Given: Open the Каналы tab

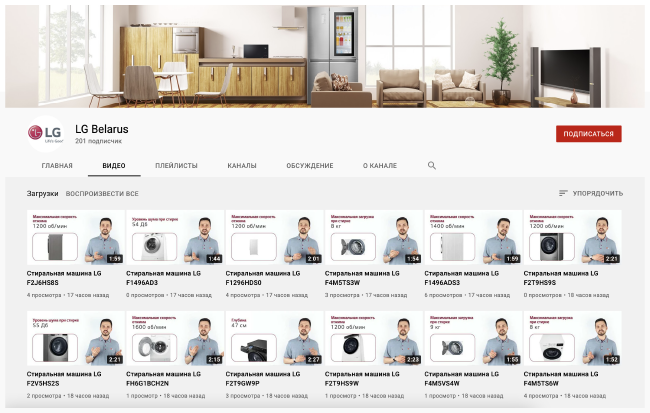Looking at the screenshot, I should pos(242,165).
